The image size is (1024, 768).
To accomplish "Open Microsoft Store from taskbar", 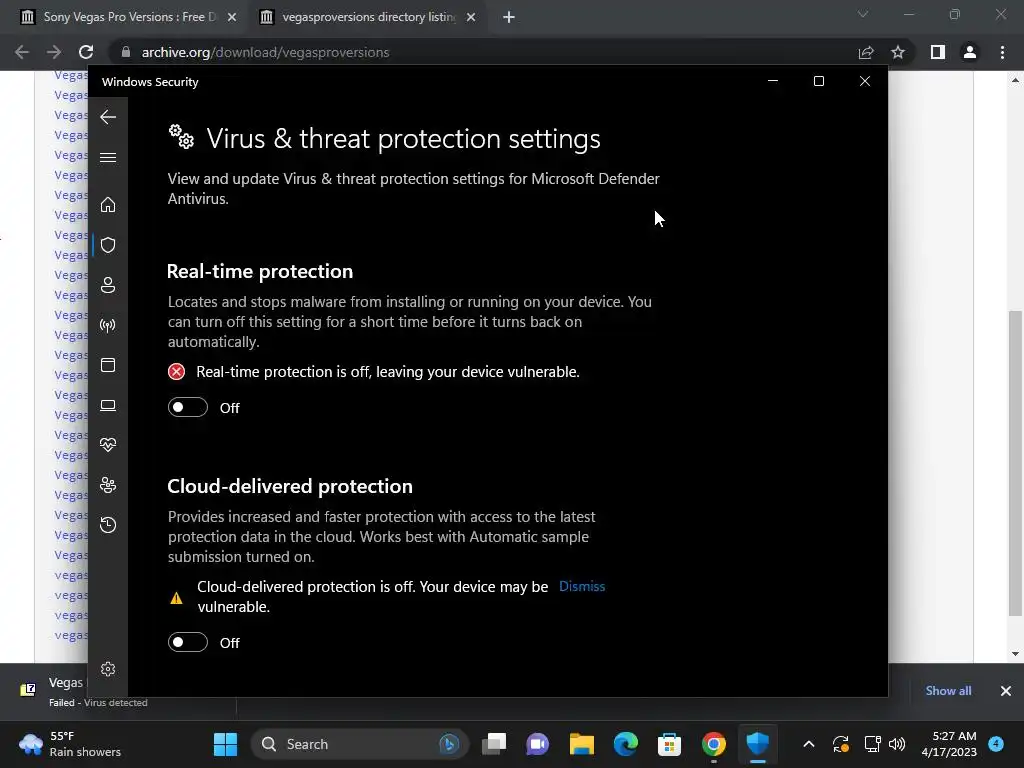I will pos(669,744).
